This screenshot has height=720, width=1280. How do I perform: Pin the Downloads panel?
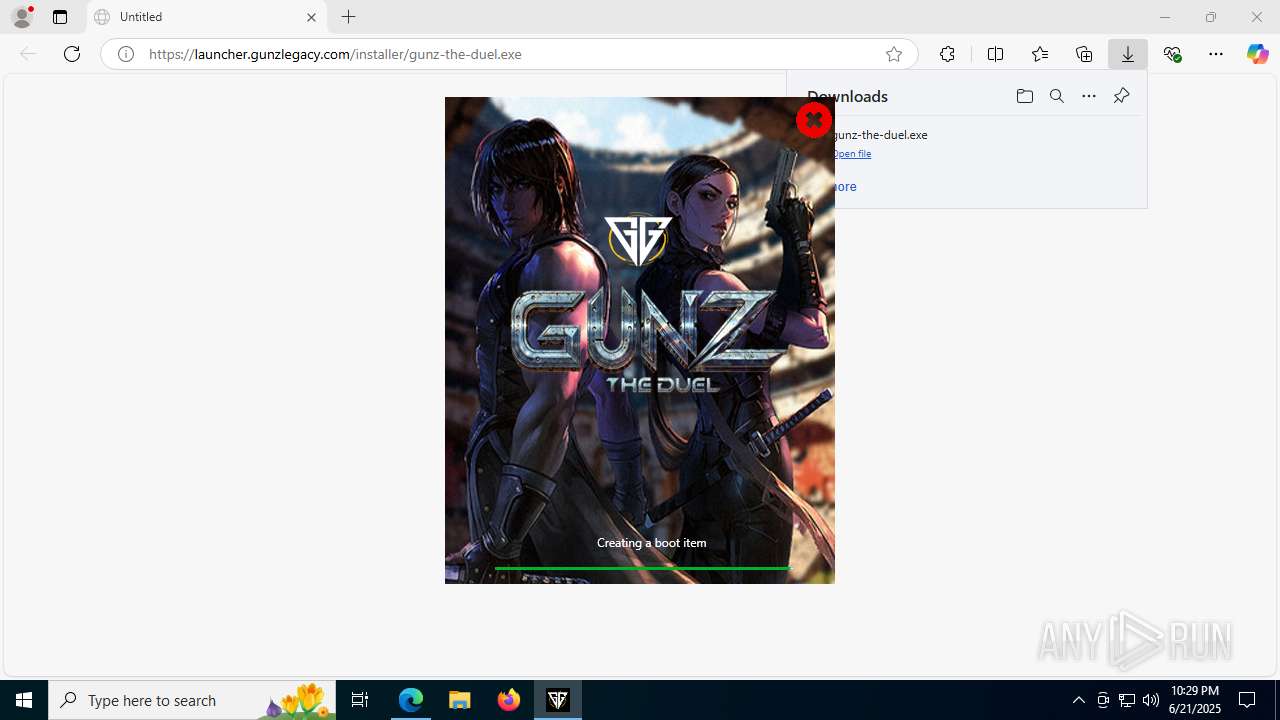tap(1121, 96)
